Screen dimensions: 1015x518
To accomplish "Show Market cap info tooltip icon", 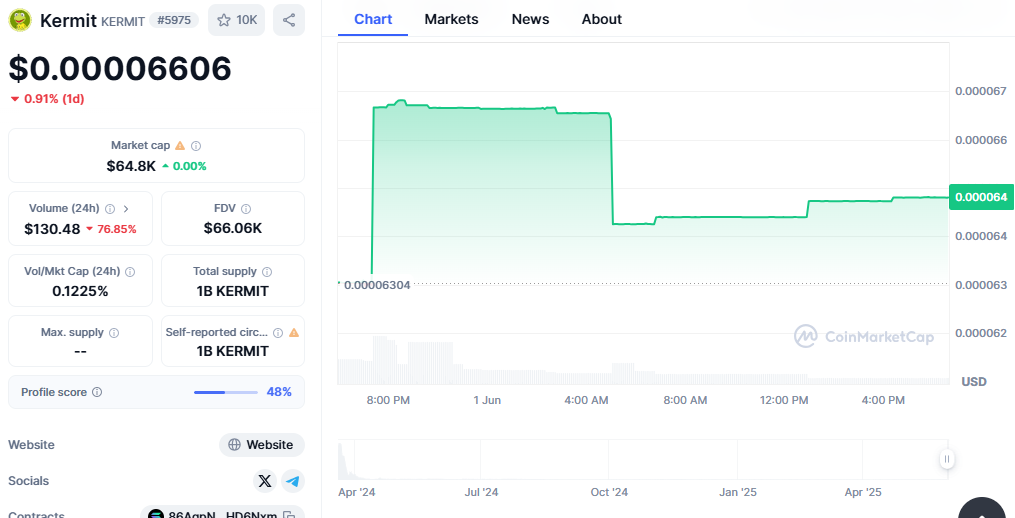I will tap(196, 146).
